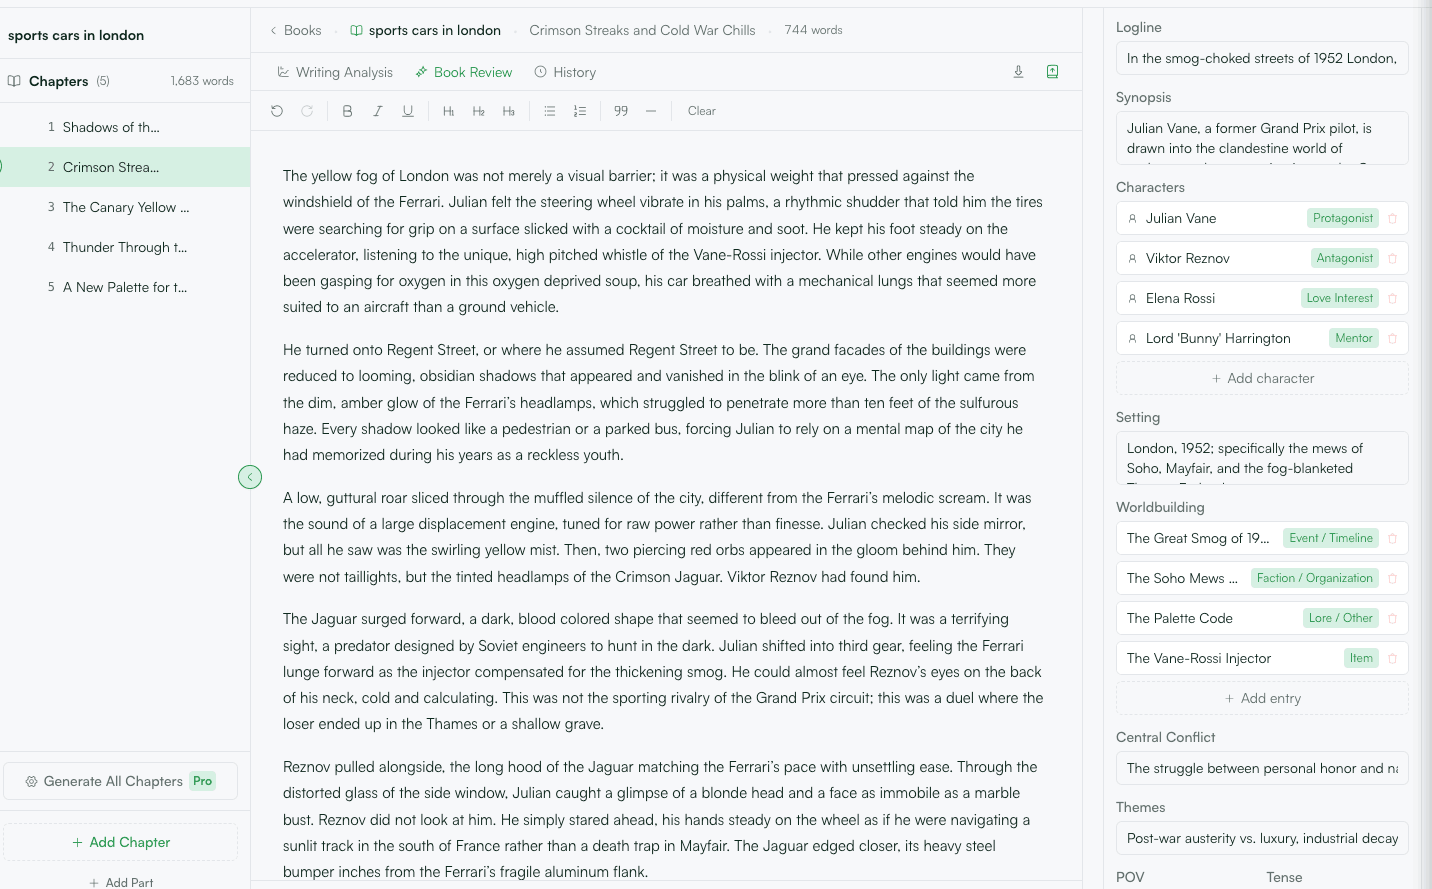Image resolution: width=1432 pixels, height=889 pixels.
Task: Delete the Viktor Reznov character
Action: point(1392,258)
